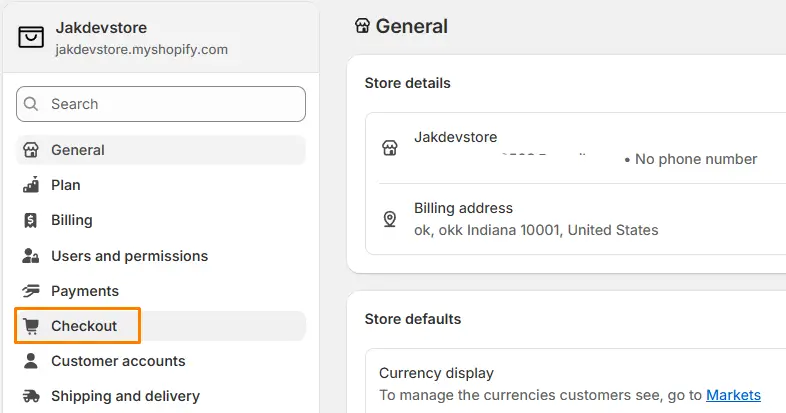Viewport: 786px width, 413px height.
Task: Click the General page title
Action: 412,26
